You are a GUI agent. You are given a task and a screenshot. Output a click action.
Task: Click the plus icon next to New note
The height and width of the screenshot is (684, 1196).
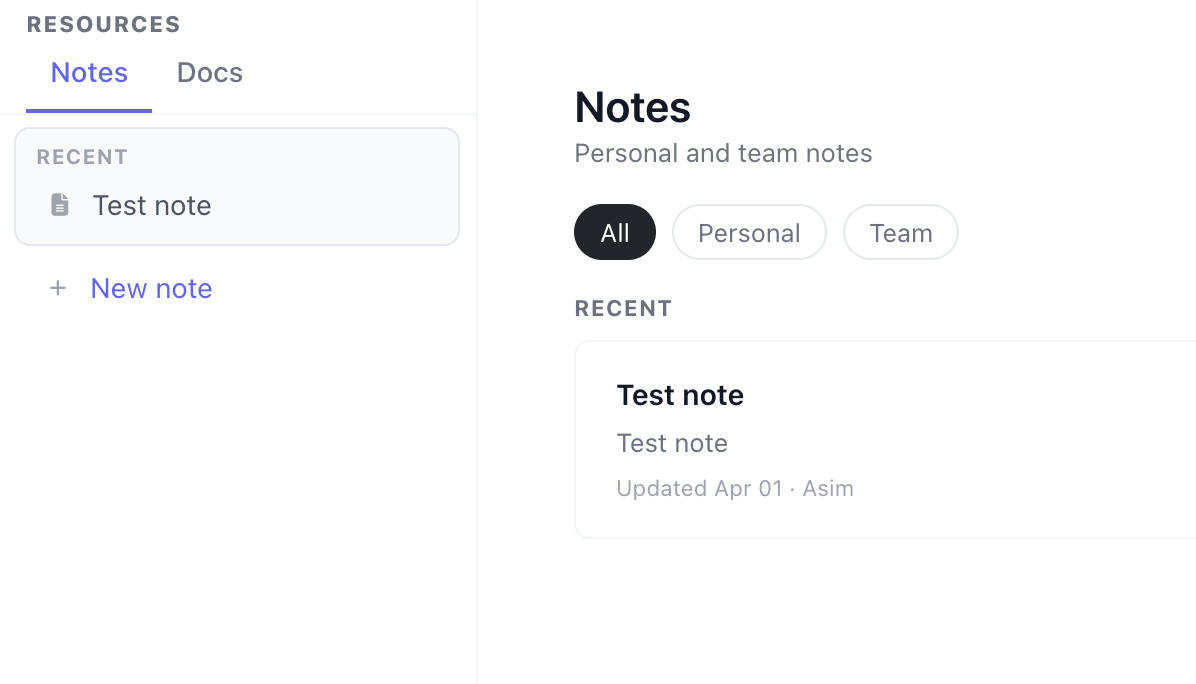(58, 288)
